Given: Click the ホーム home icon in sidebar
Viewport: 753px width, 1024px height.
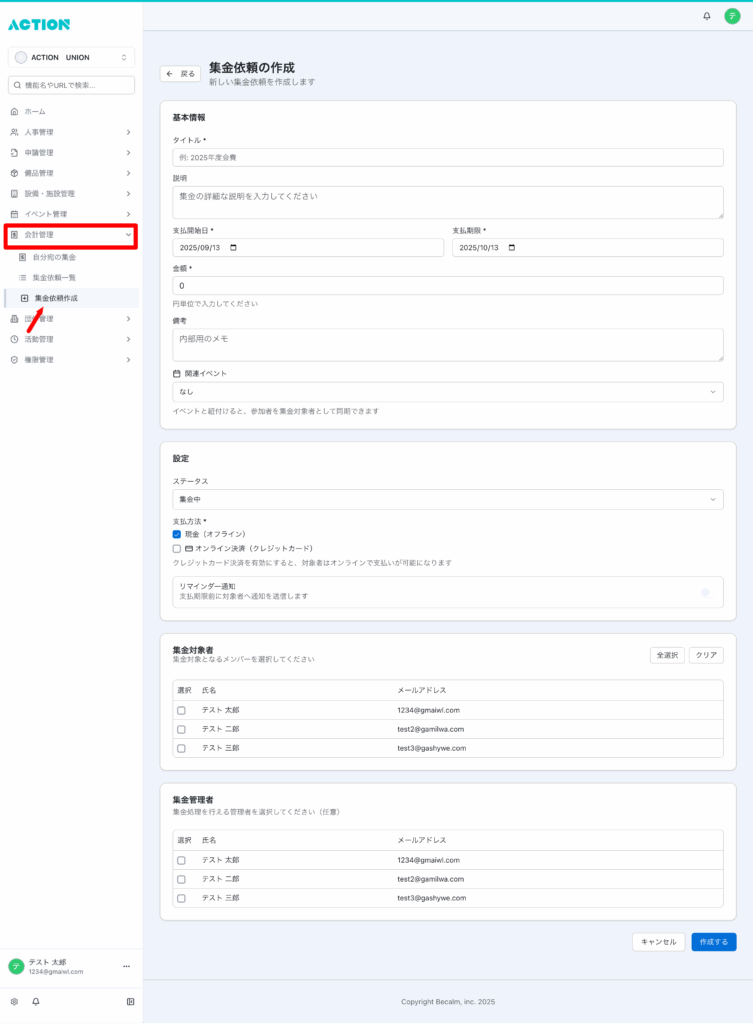Looking at the screenshot, I should point(14,111).
